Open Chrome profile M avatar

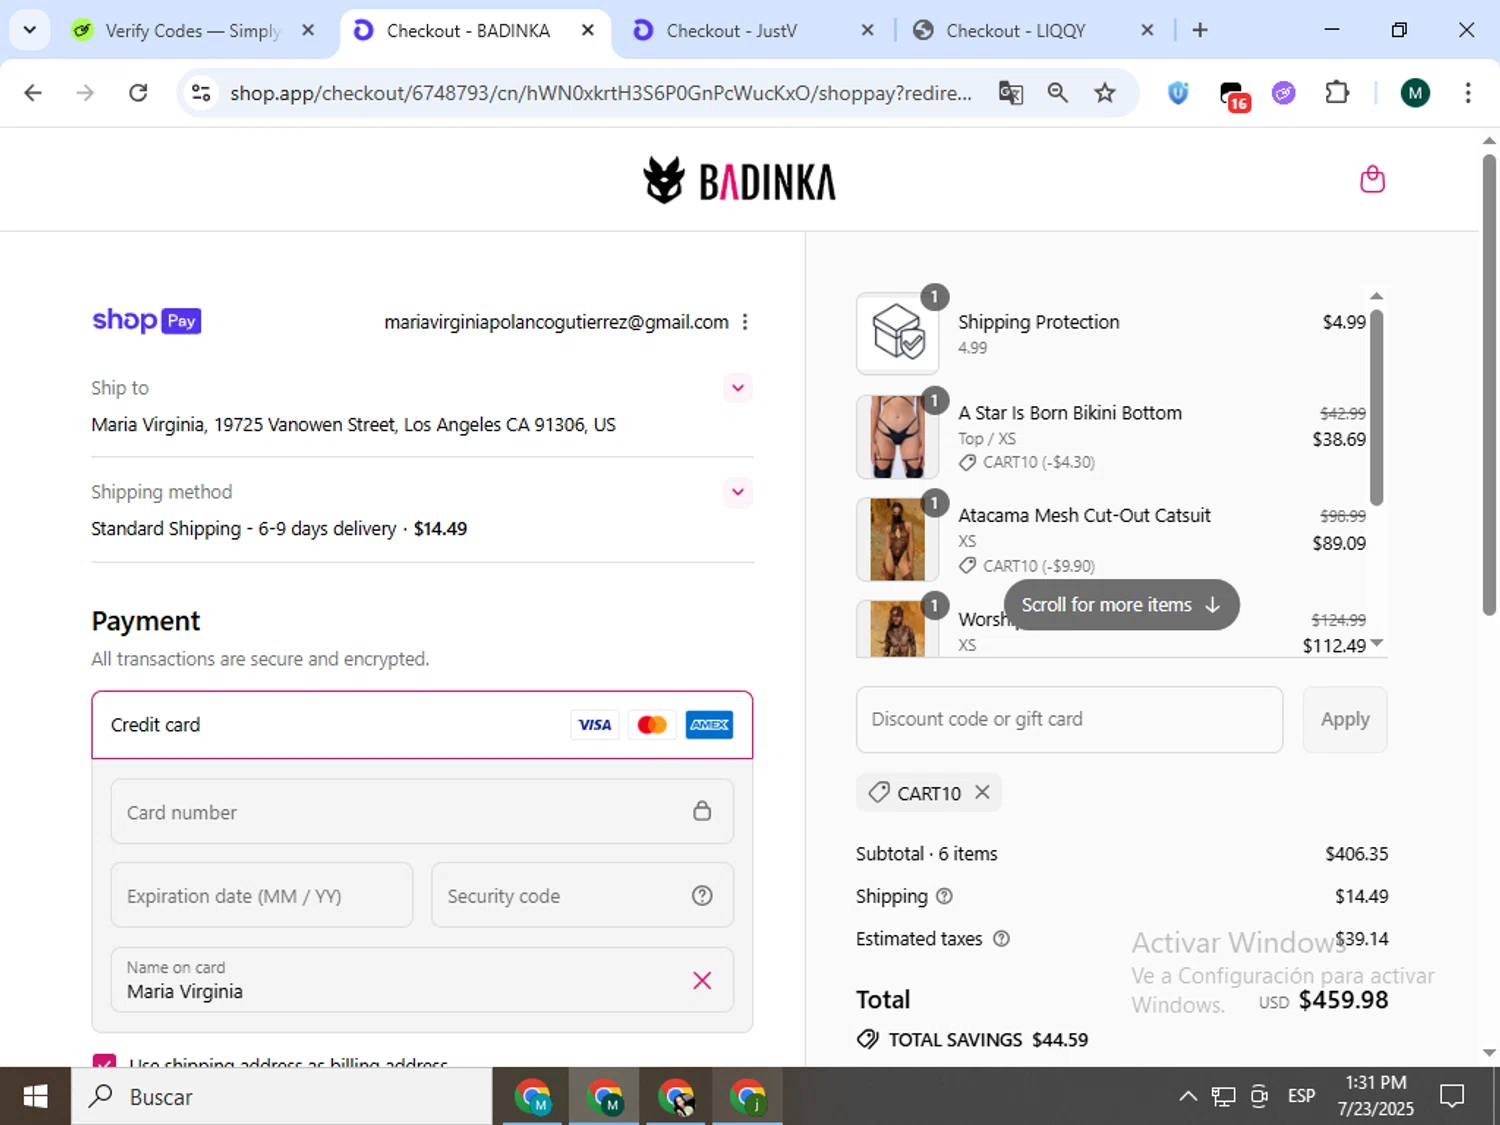[1414, 93]
